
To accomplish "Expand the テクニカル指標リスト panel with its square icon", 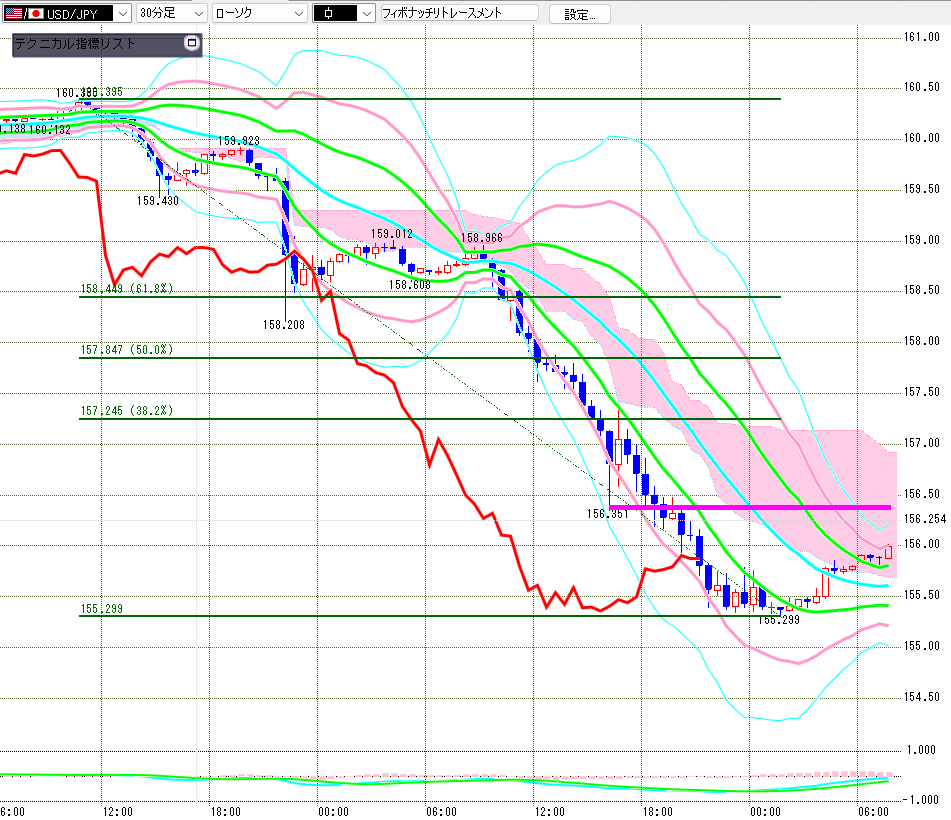I will (x=192, y=43).
